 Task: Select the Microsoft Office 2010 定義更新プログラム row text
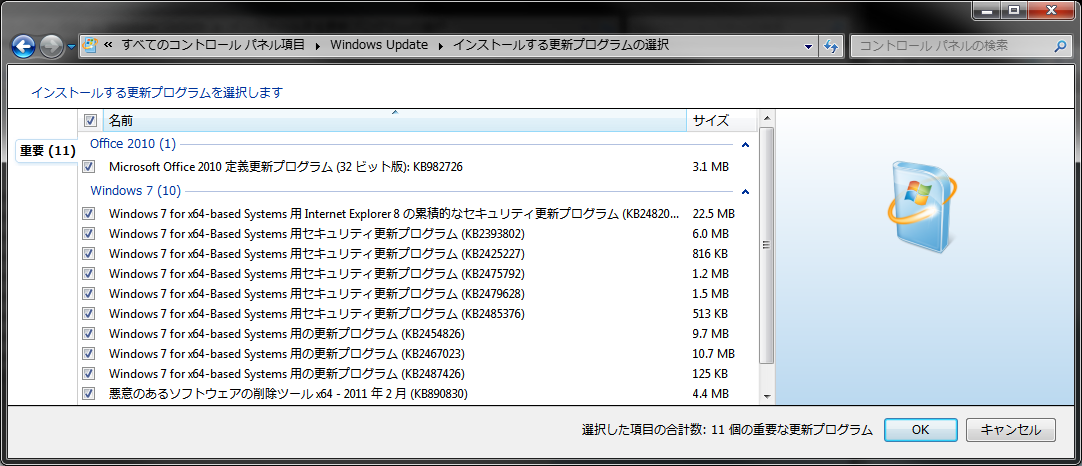coord(286,167)
